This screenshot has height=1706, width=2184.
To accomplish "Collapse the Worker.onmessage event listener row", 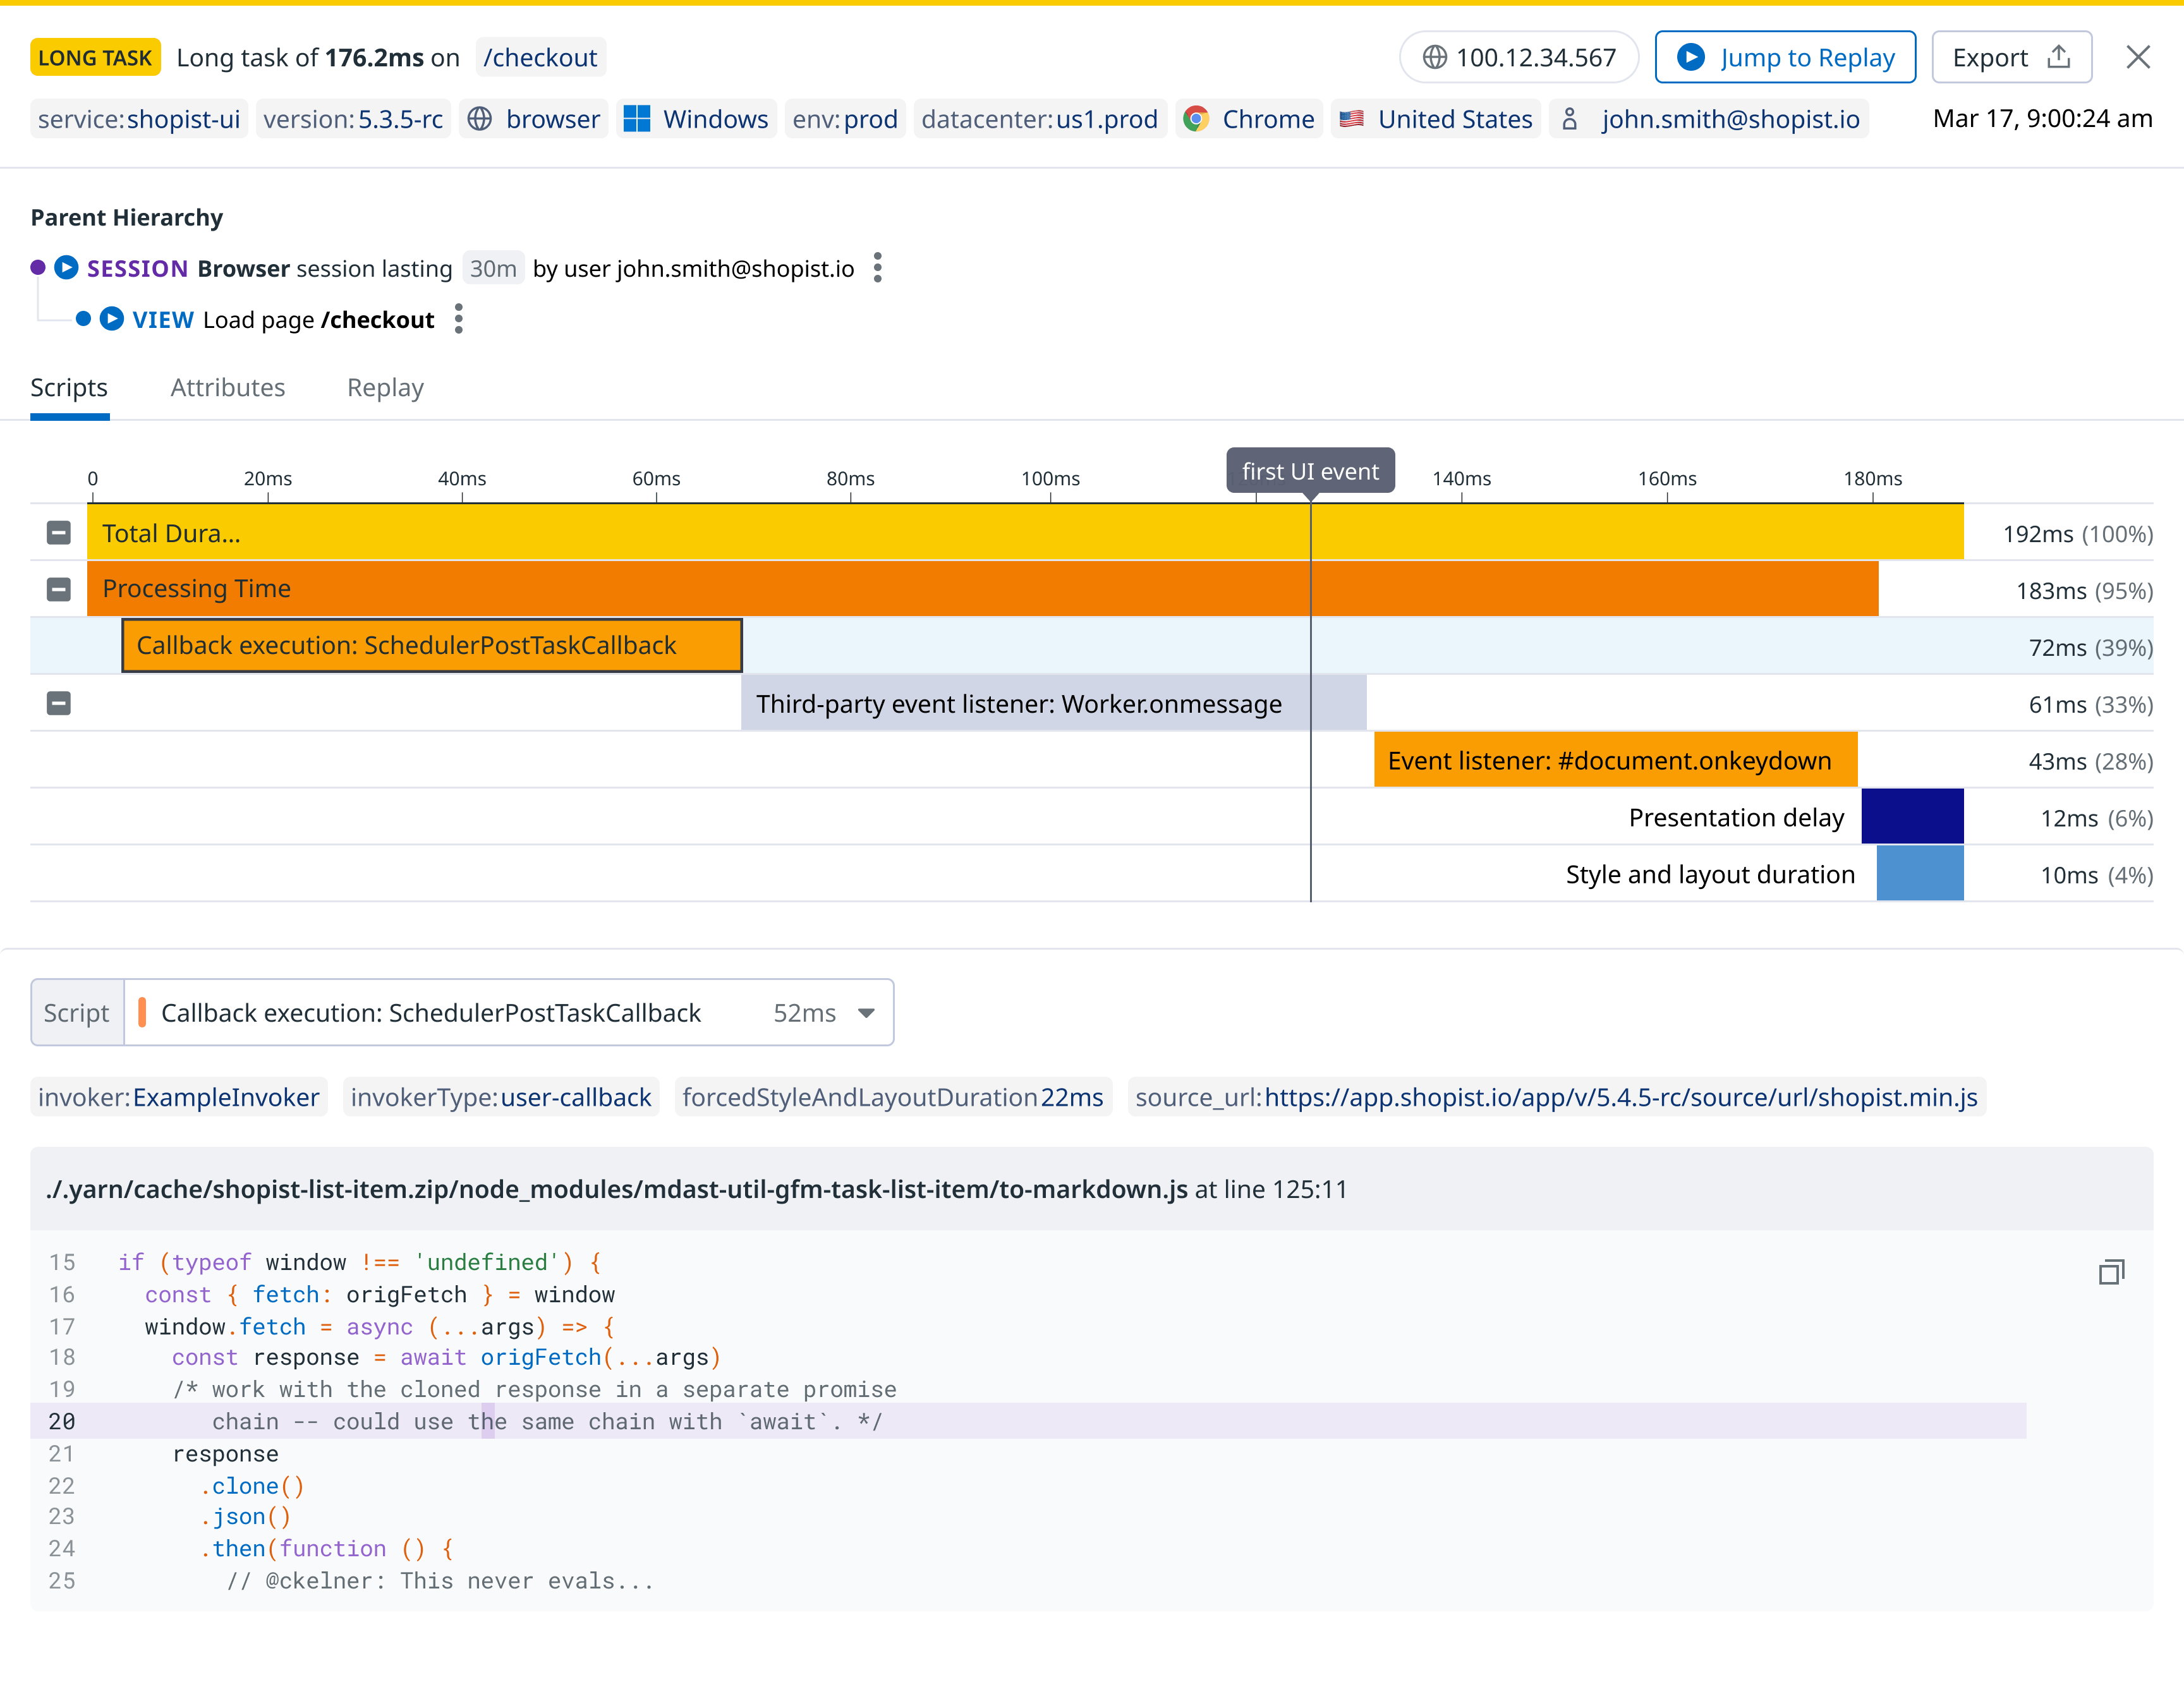I will 58,703.
